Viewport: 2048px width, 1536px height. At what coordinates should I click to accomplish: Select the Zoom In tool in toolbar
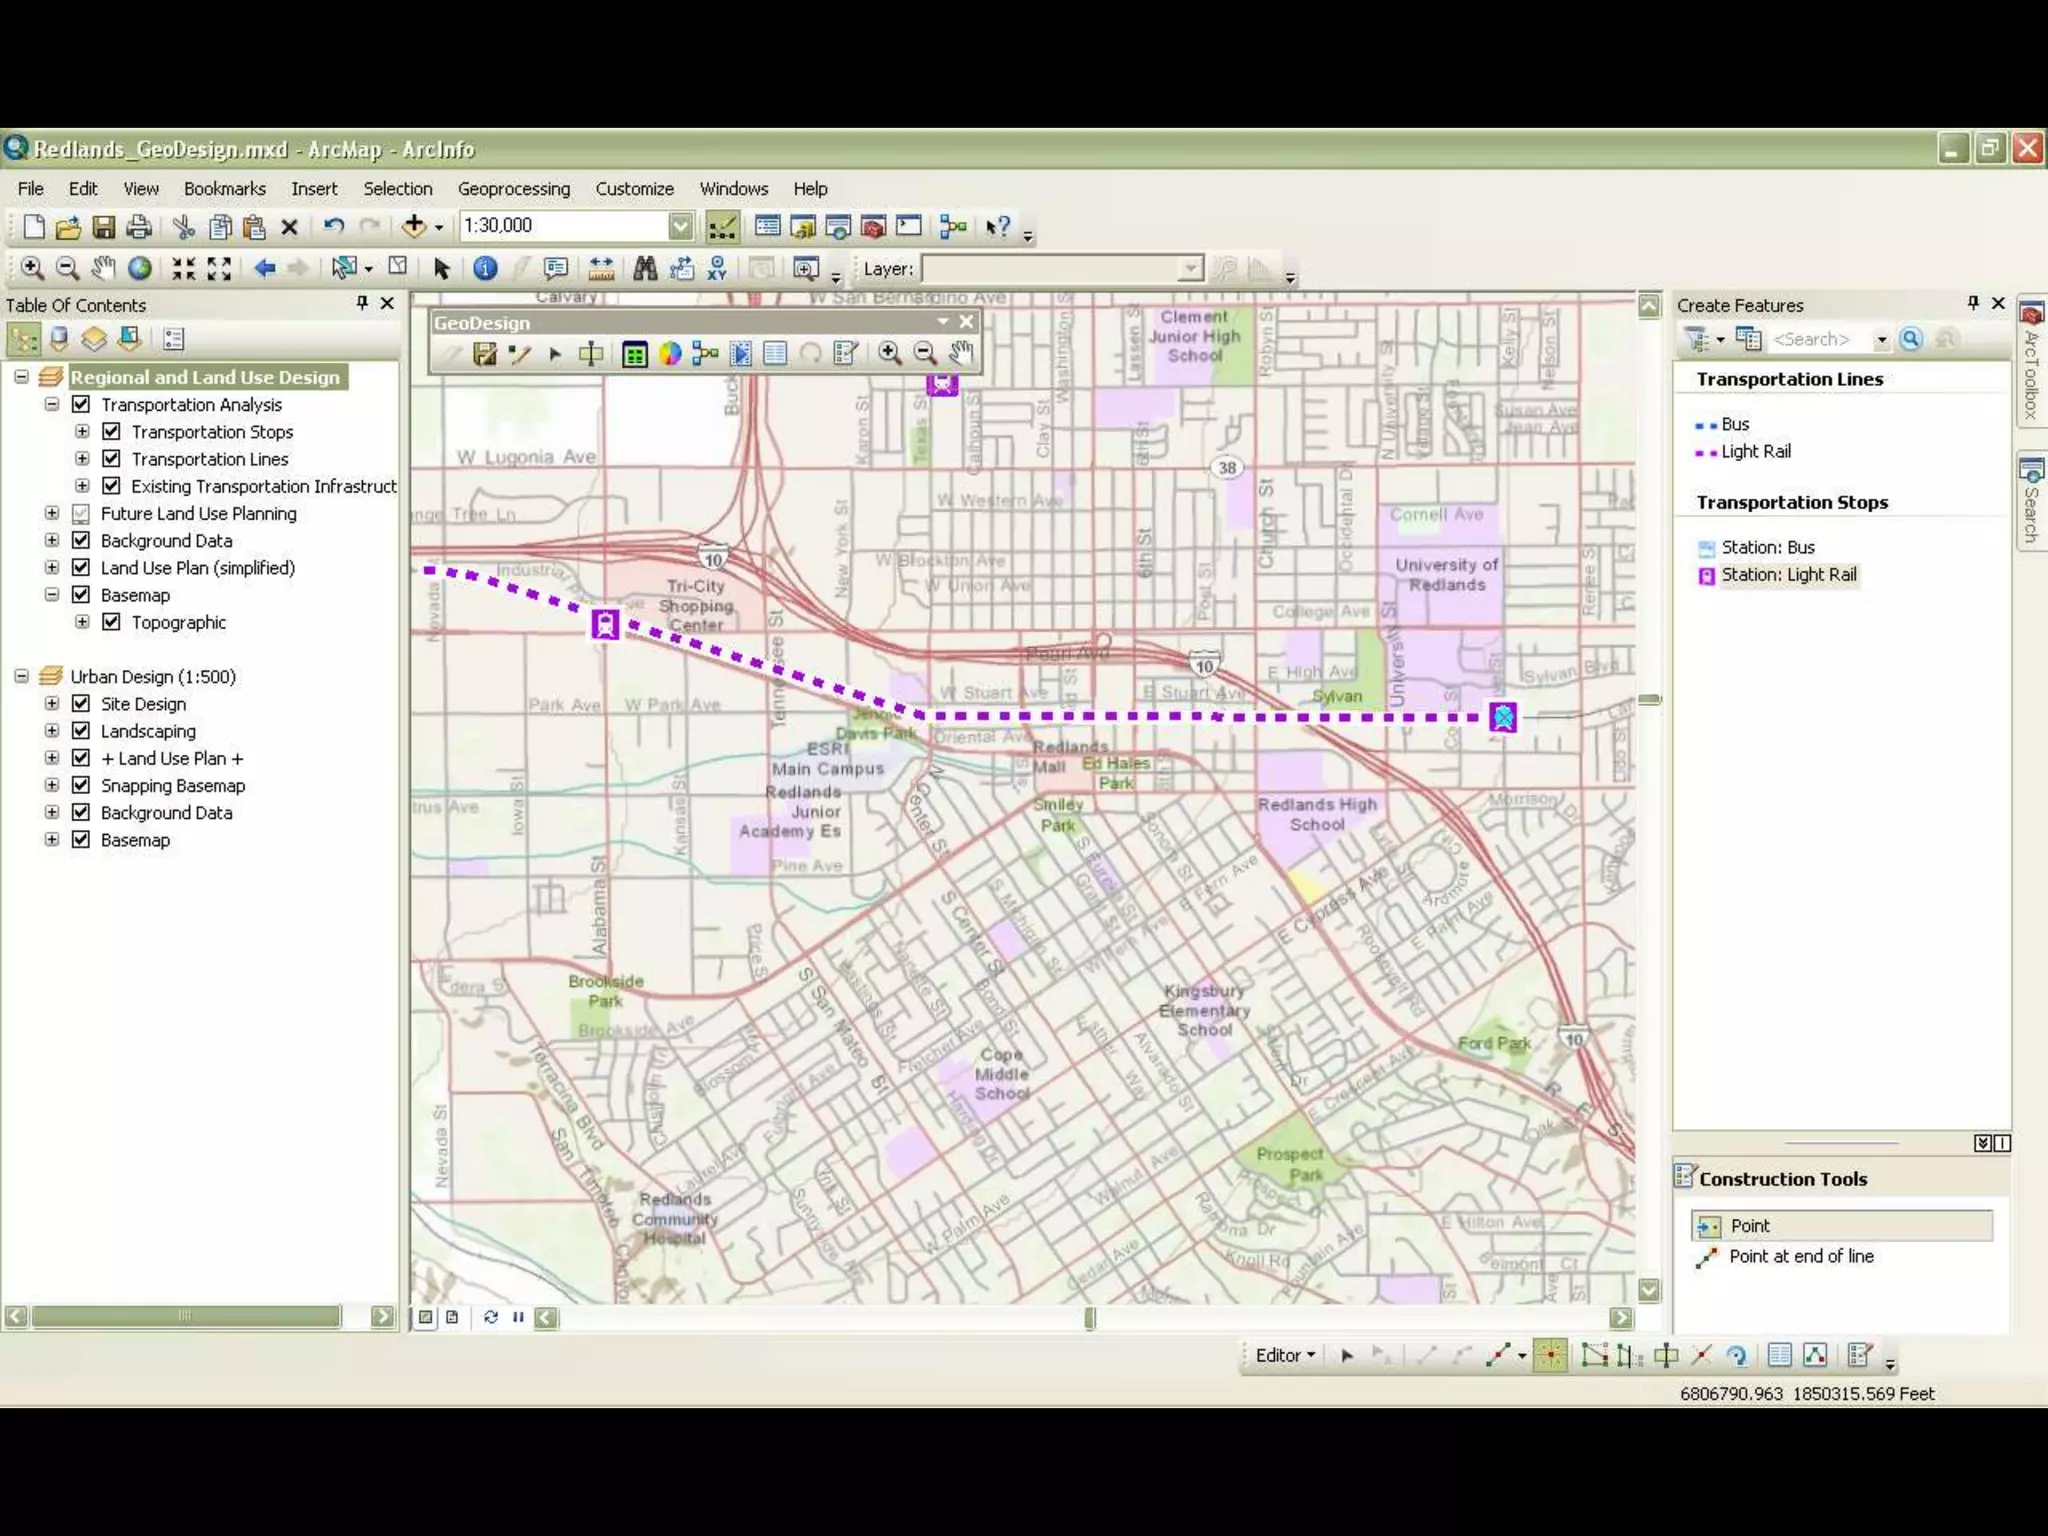32,268
